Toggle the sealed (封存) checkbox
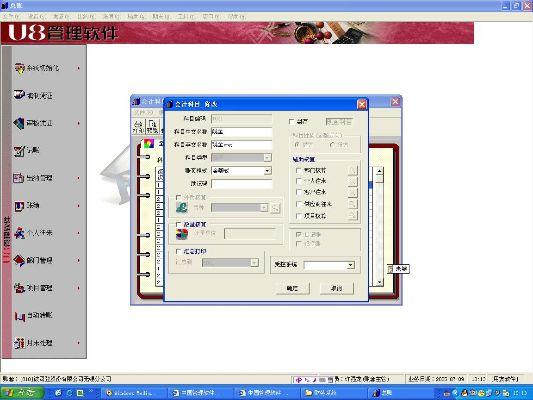The width and height of the screenshot is (533, 400). pos(291,121)
